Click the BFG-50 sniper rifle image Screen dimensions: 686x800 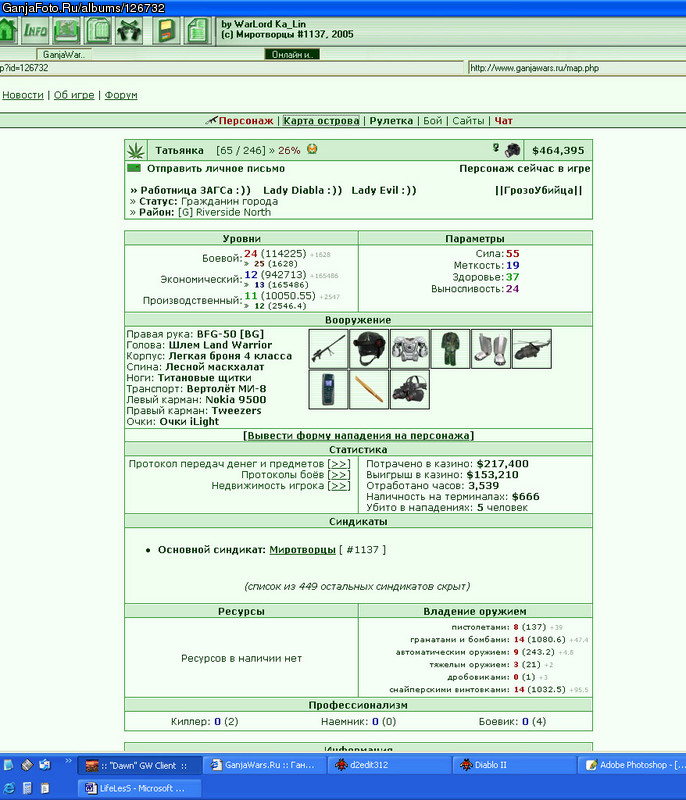click(x=328, y=349)
